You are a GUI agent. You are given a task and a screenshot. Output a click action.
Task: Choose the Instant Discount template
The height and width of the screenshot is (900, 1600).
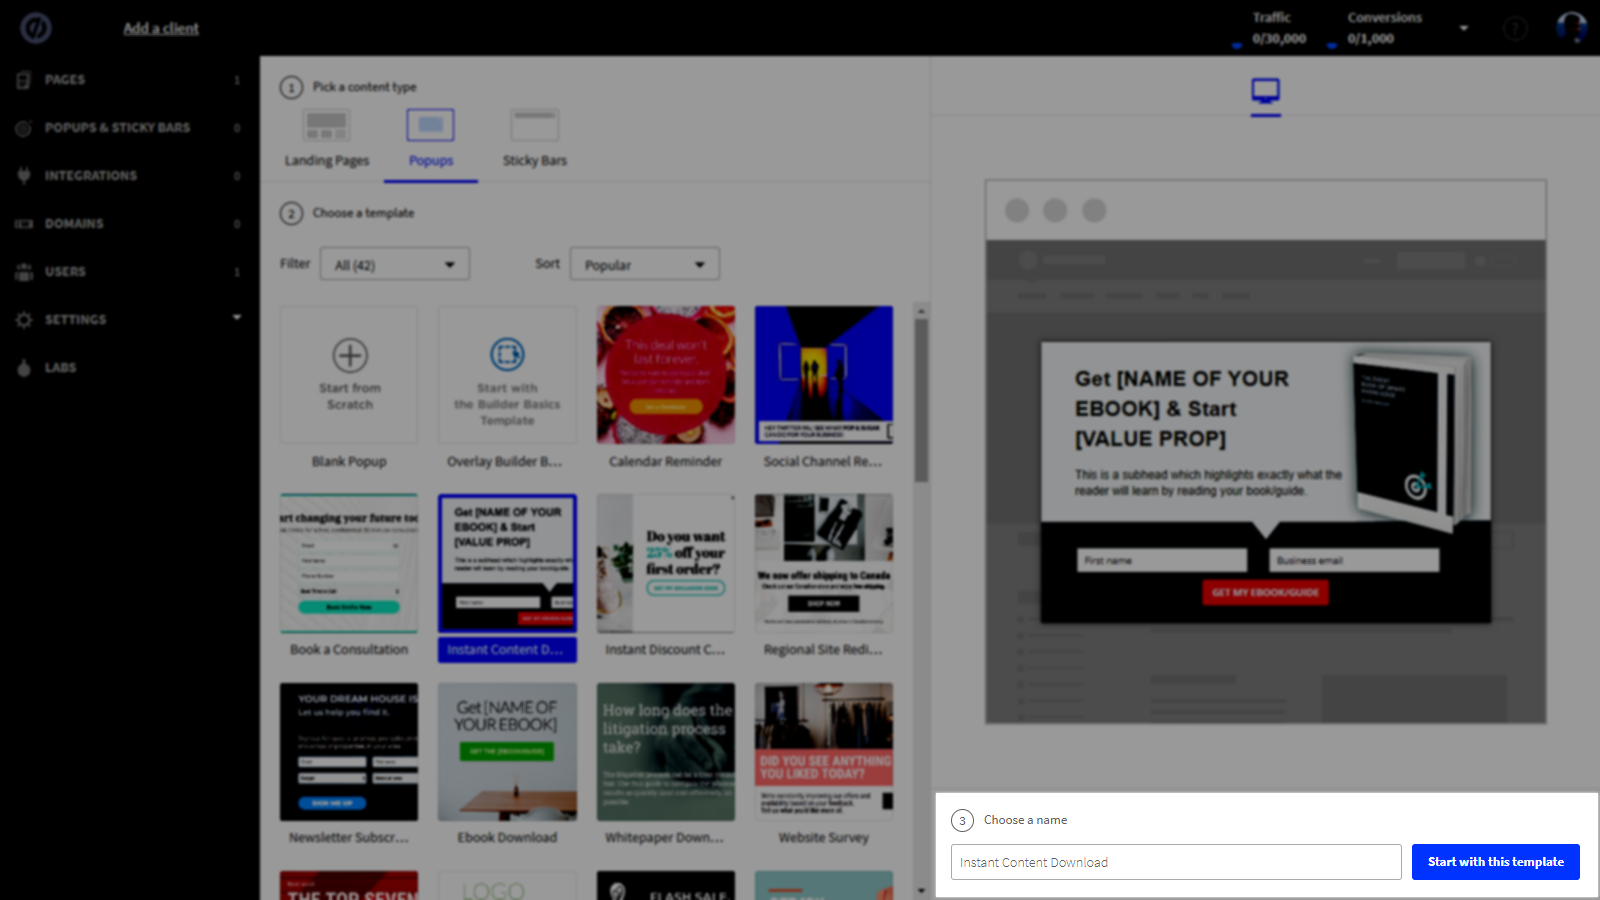coord(666,563)
